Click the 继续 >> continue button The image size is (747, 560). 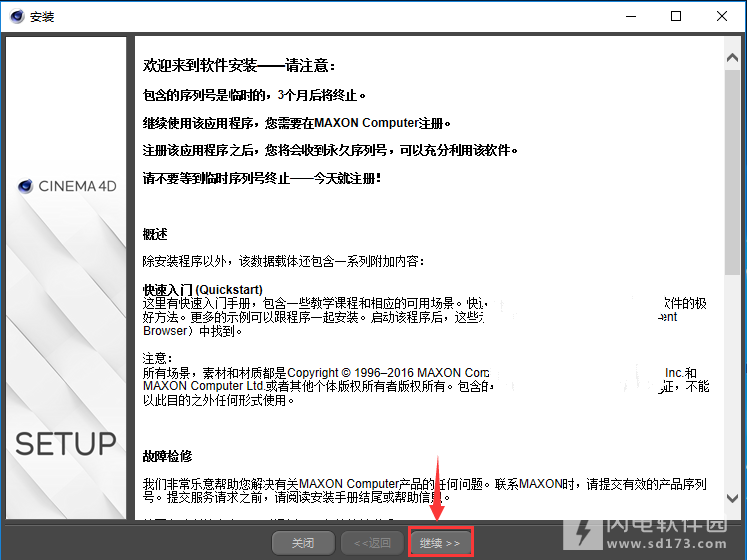(x=440, y=543)
